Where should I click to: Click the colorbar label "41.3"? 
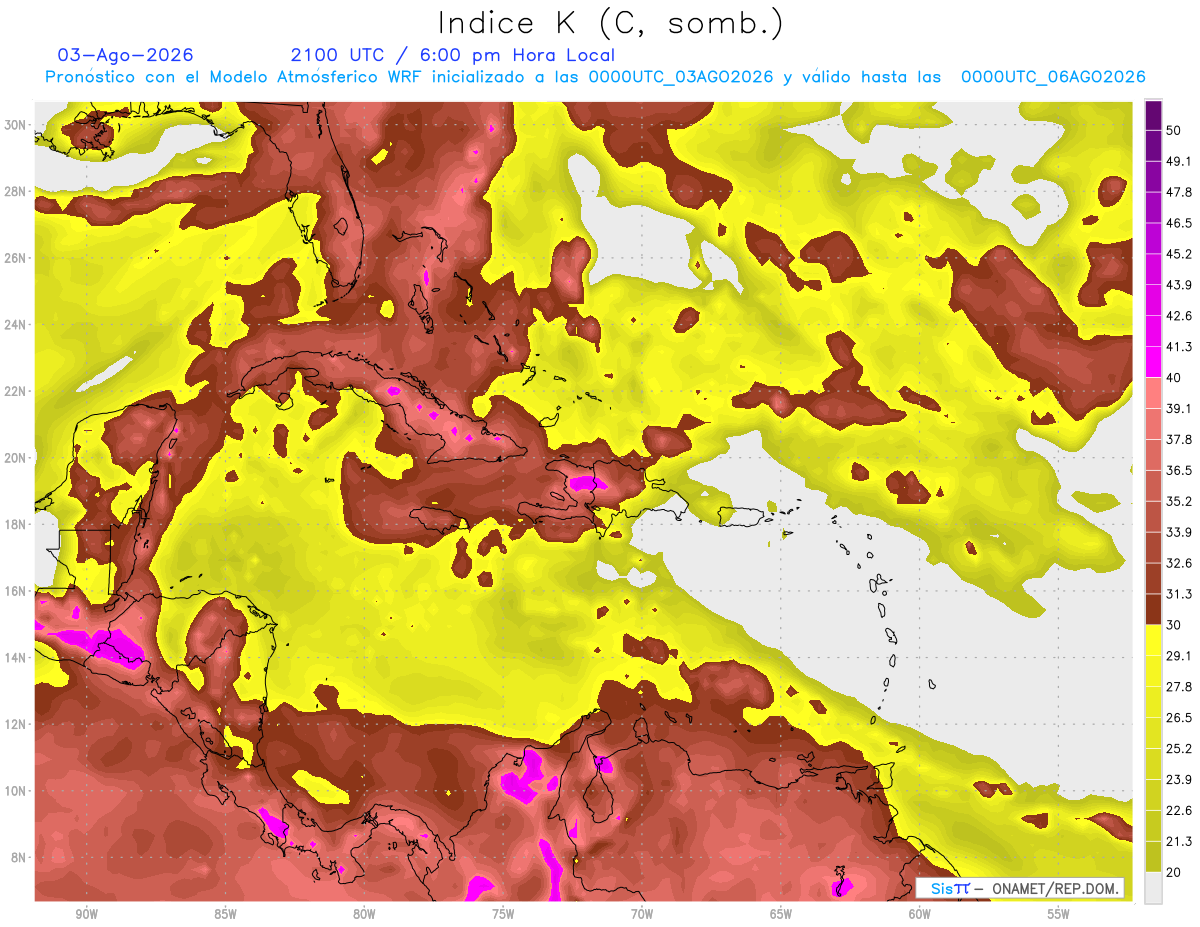tap(1178, 347)
